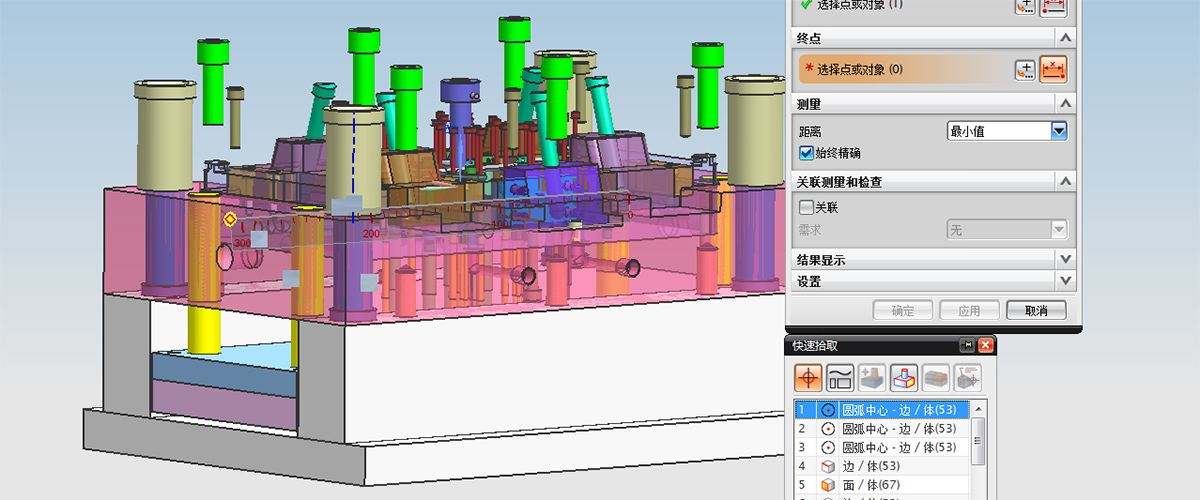1200x500 pixels.
Task: Click the 取消 button
Action: [1036, 310]
